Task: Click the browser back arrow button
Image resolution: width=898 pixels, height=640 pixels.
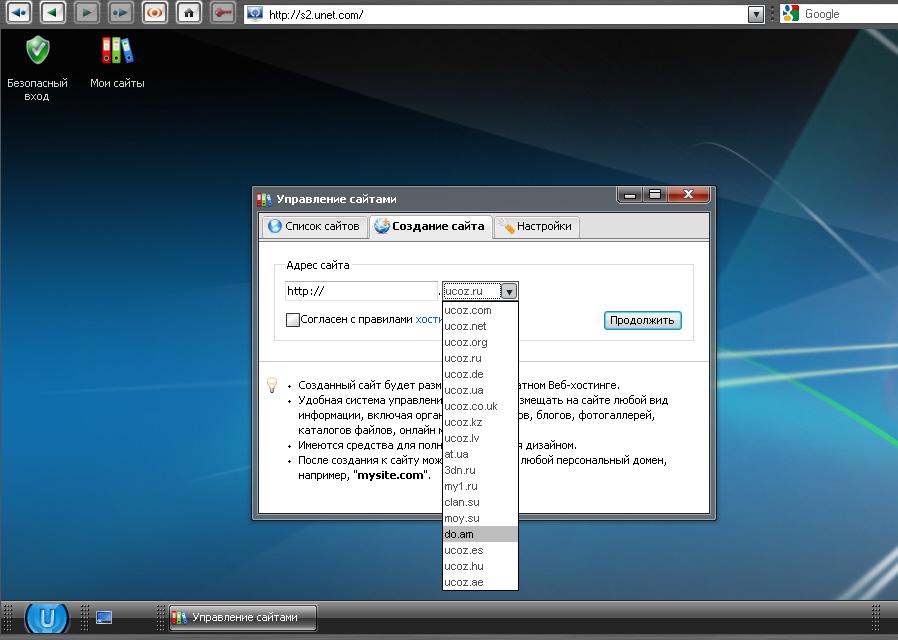Action: pos(53,13)
